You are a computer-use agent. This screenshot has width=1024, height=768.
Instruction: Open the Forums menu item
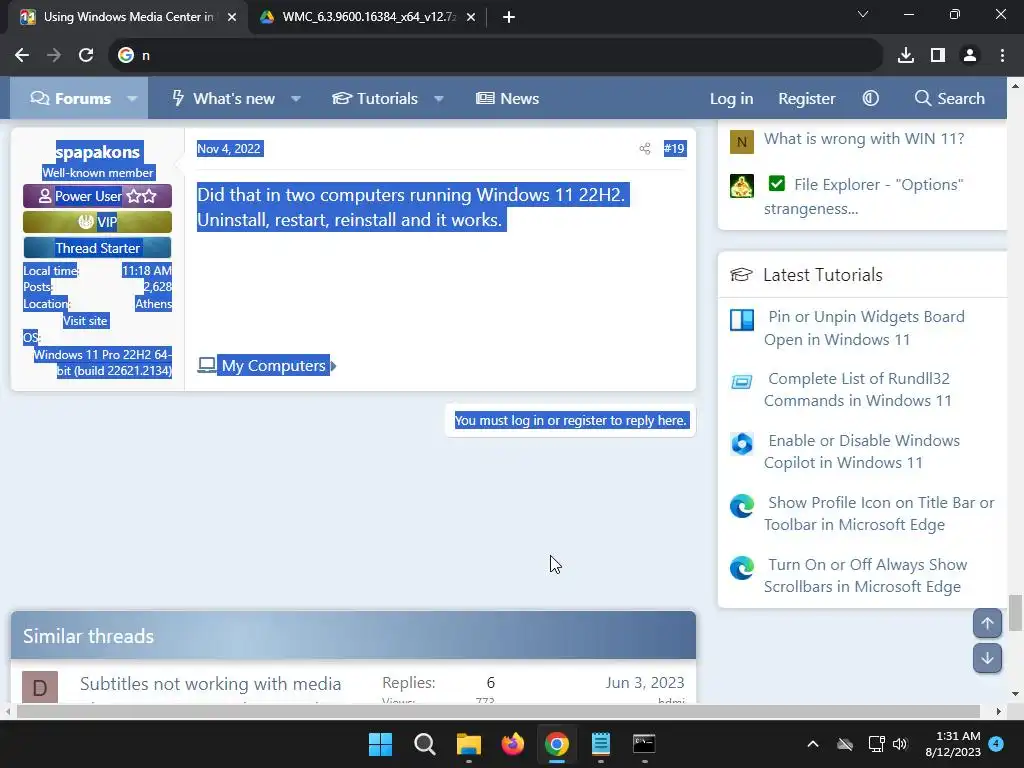pos(71,99)
